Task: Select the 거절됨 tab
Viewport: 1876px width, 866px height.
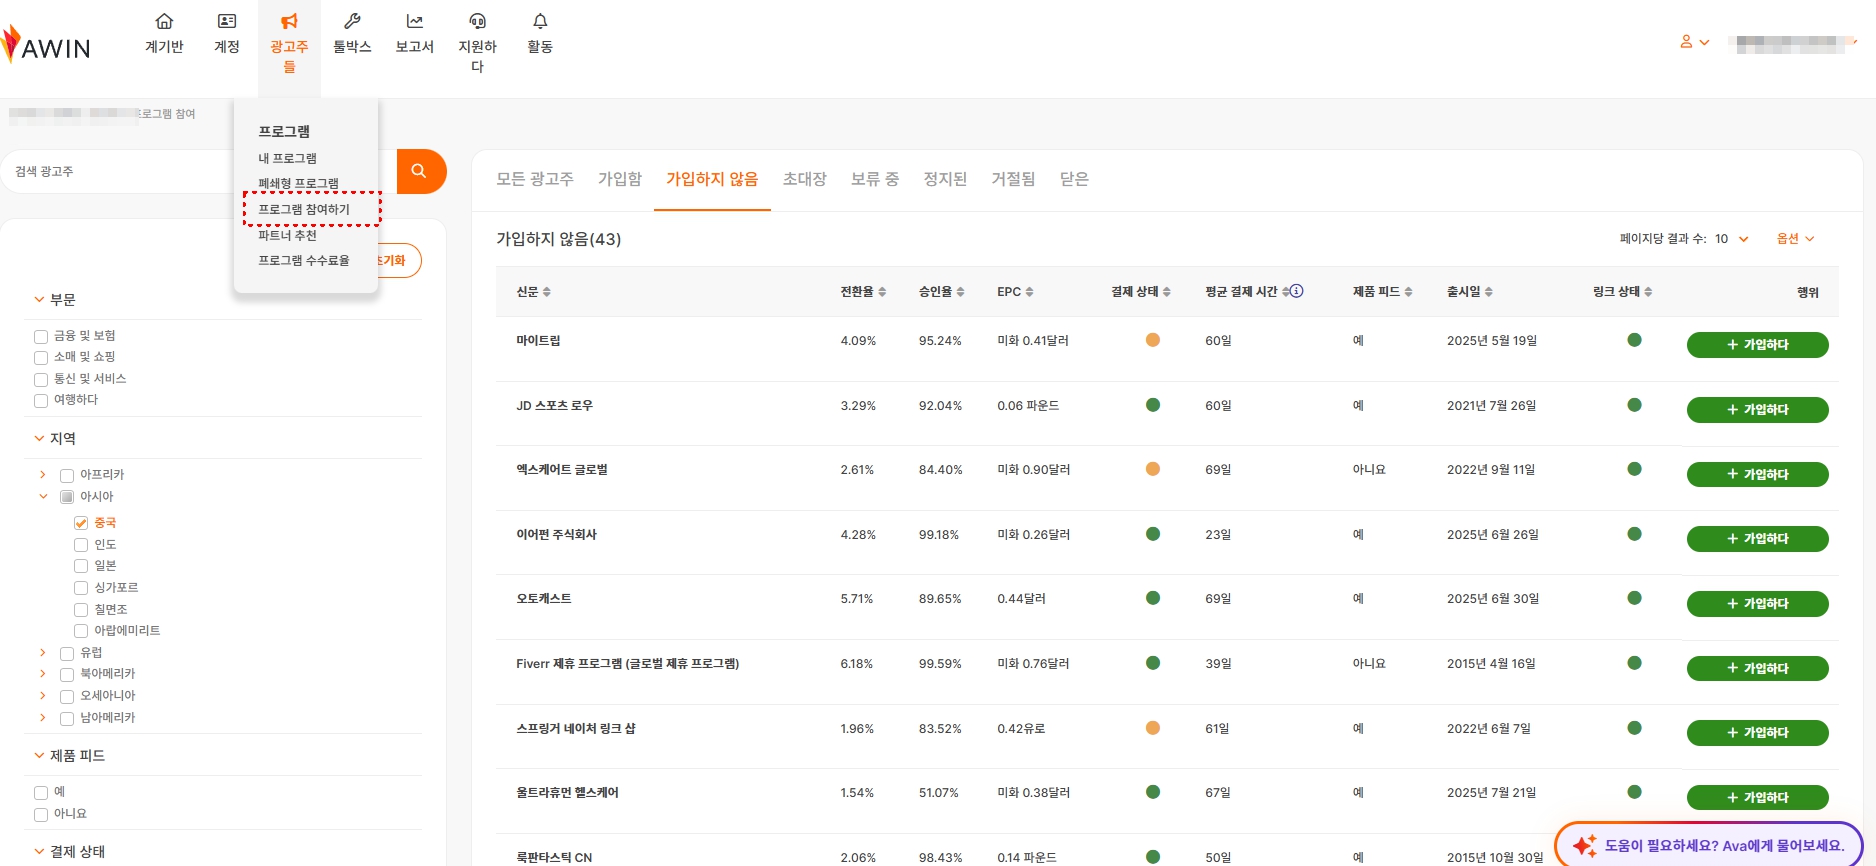Action: point(1013,179)
